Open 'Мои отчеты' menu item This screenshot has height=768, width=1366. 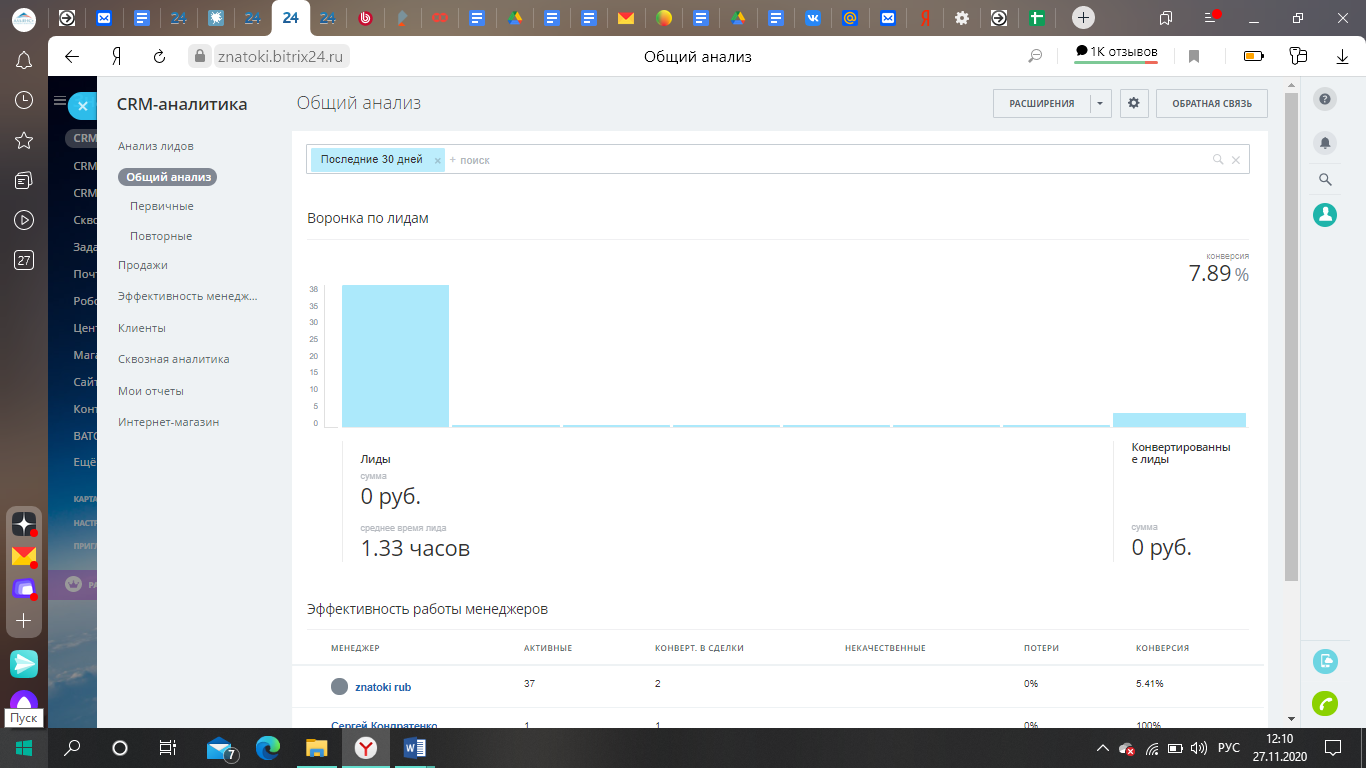click(151, 391)
